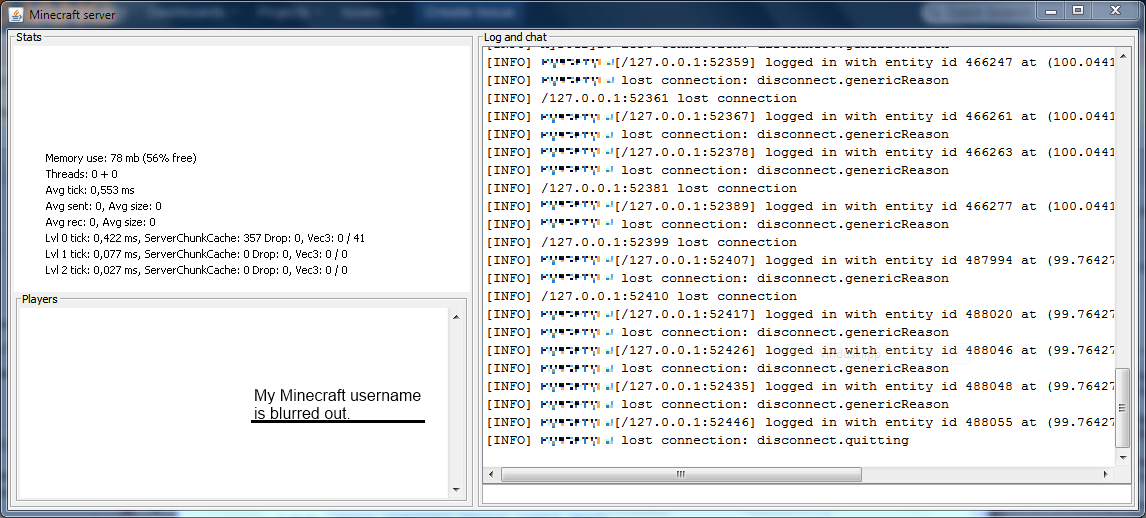This screenshot has height=518, width=1146.
Task: Click the 'Memory use: 78 mb (56% free)' line
Action: click(x=121, y=158)
